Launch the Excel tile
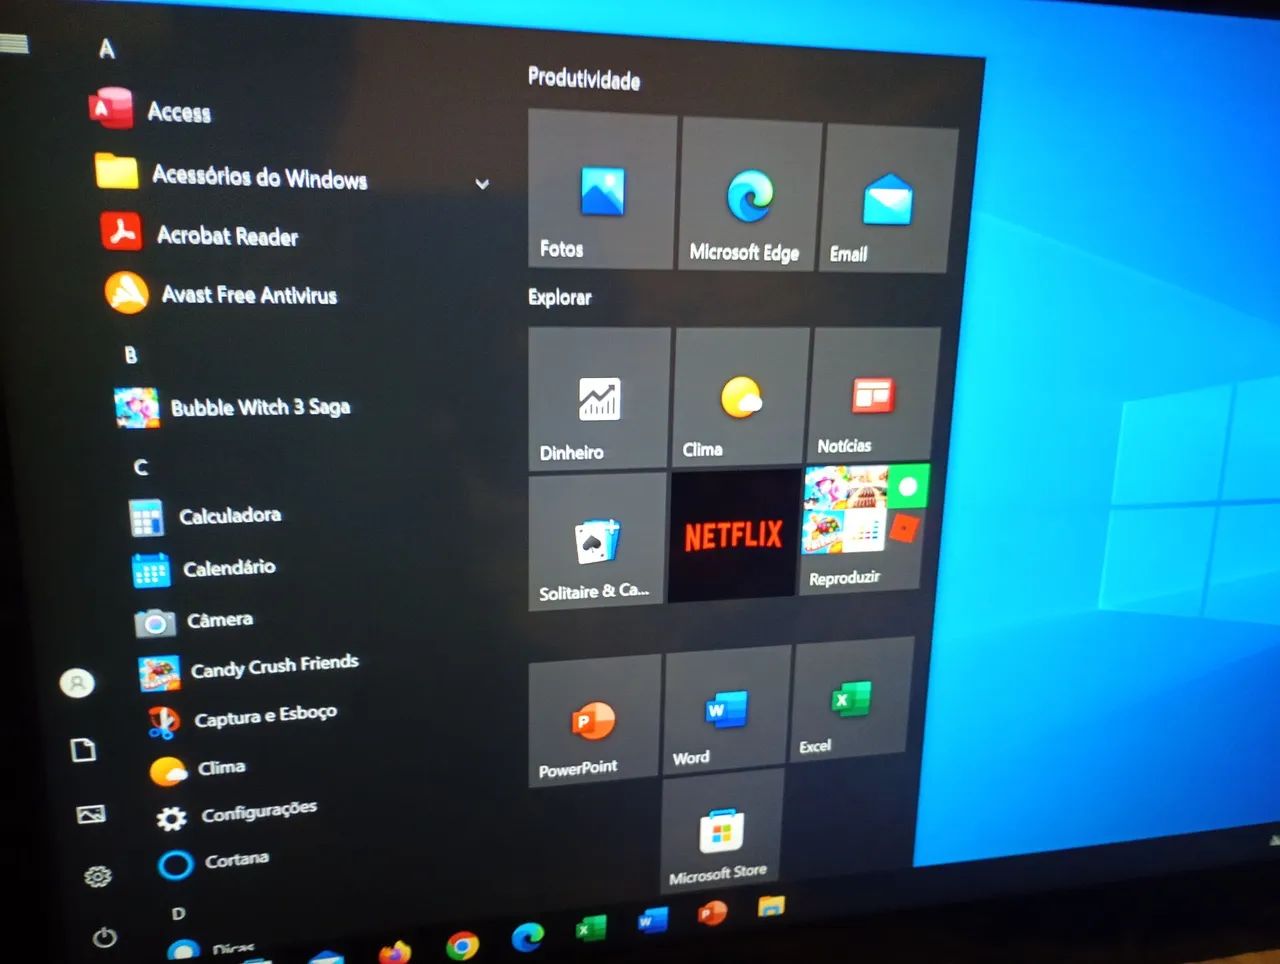 pos(852,699)
